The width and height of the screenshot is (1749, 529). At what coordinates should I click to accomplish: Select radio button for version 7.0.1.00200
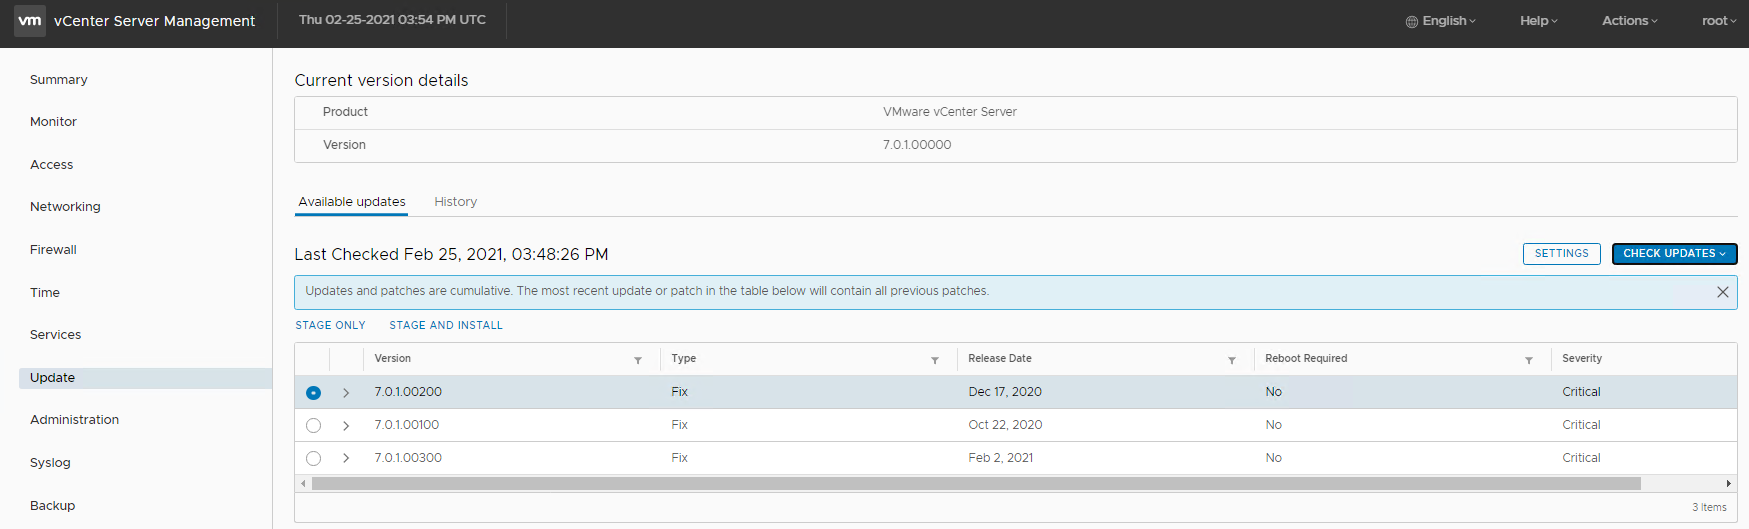313,393
